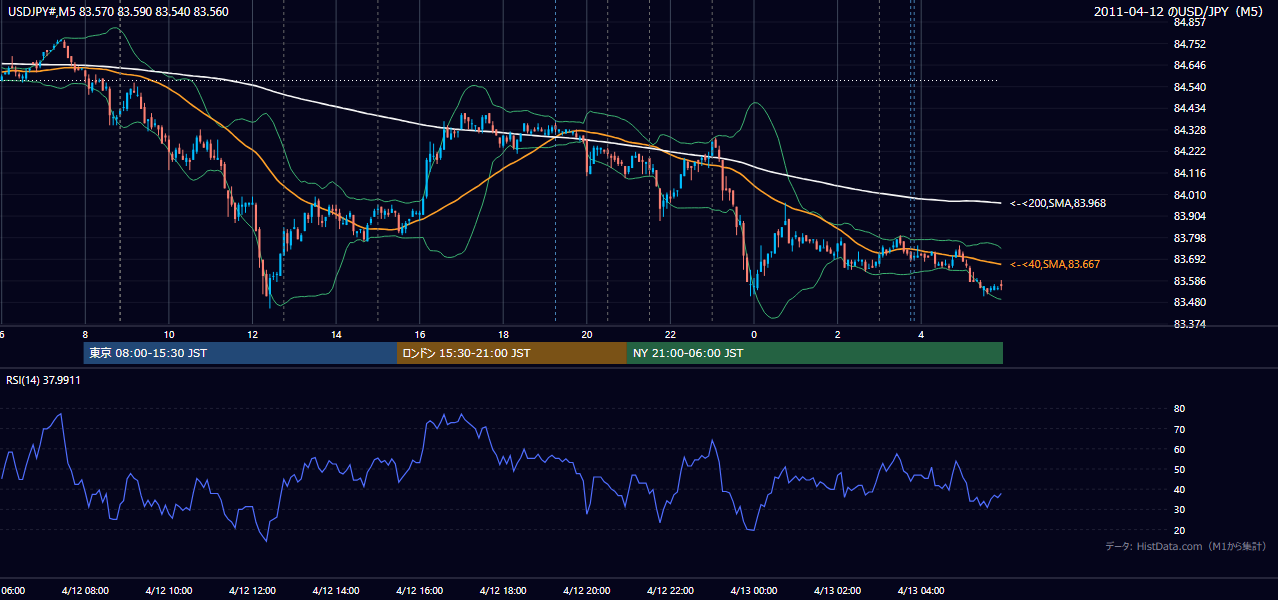Click the RSI 20 level label
The image size is (1278, 600).
[x=1180, y=530]
